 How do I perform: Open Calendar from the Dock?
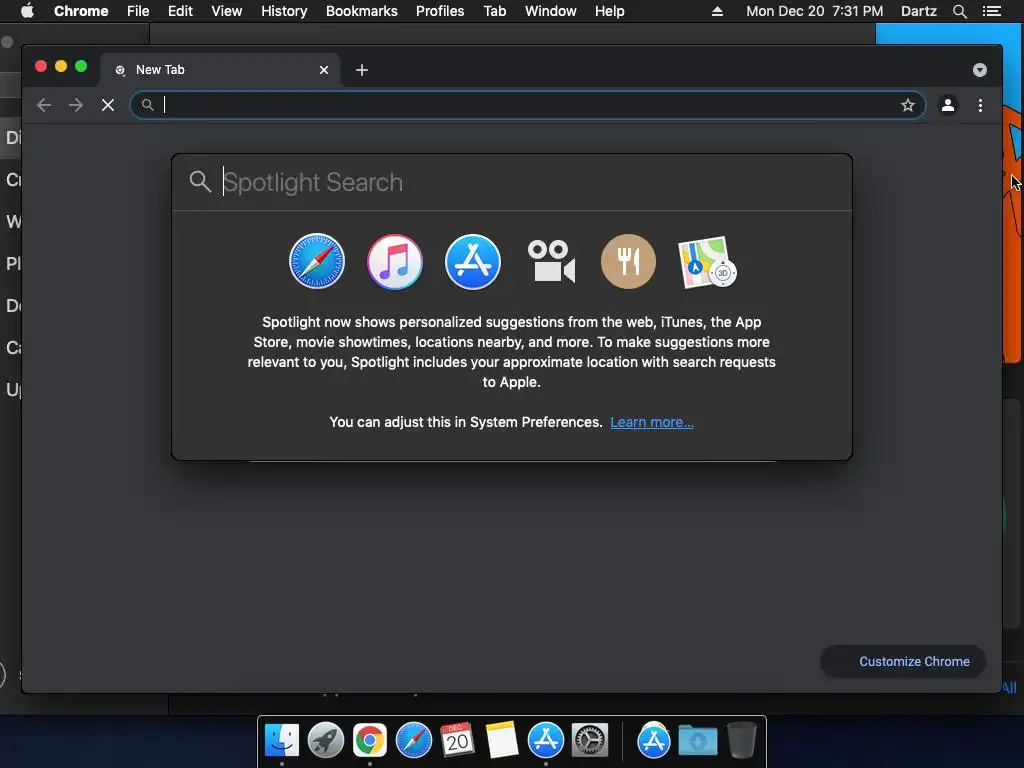pyautogui.click(x=457, y=740)
